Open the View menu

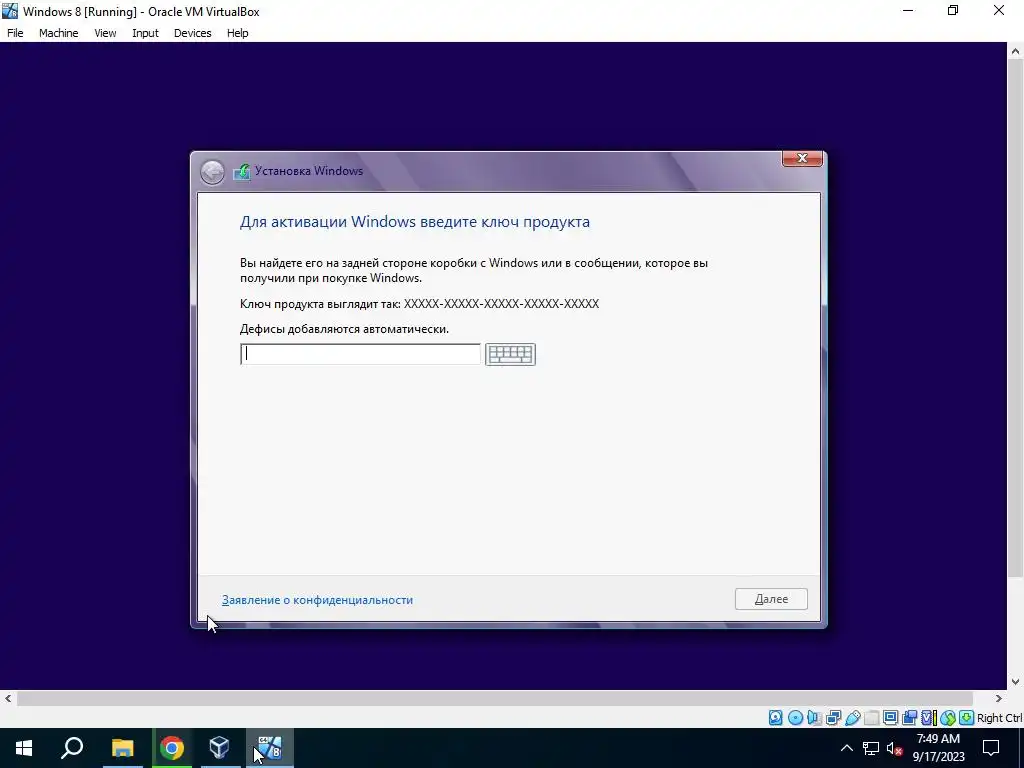[x=105, y=33]
